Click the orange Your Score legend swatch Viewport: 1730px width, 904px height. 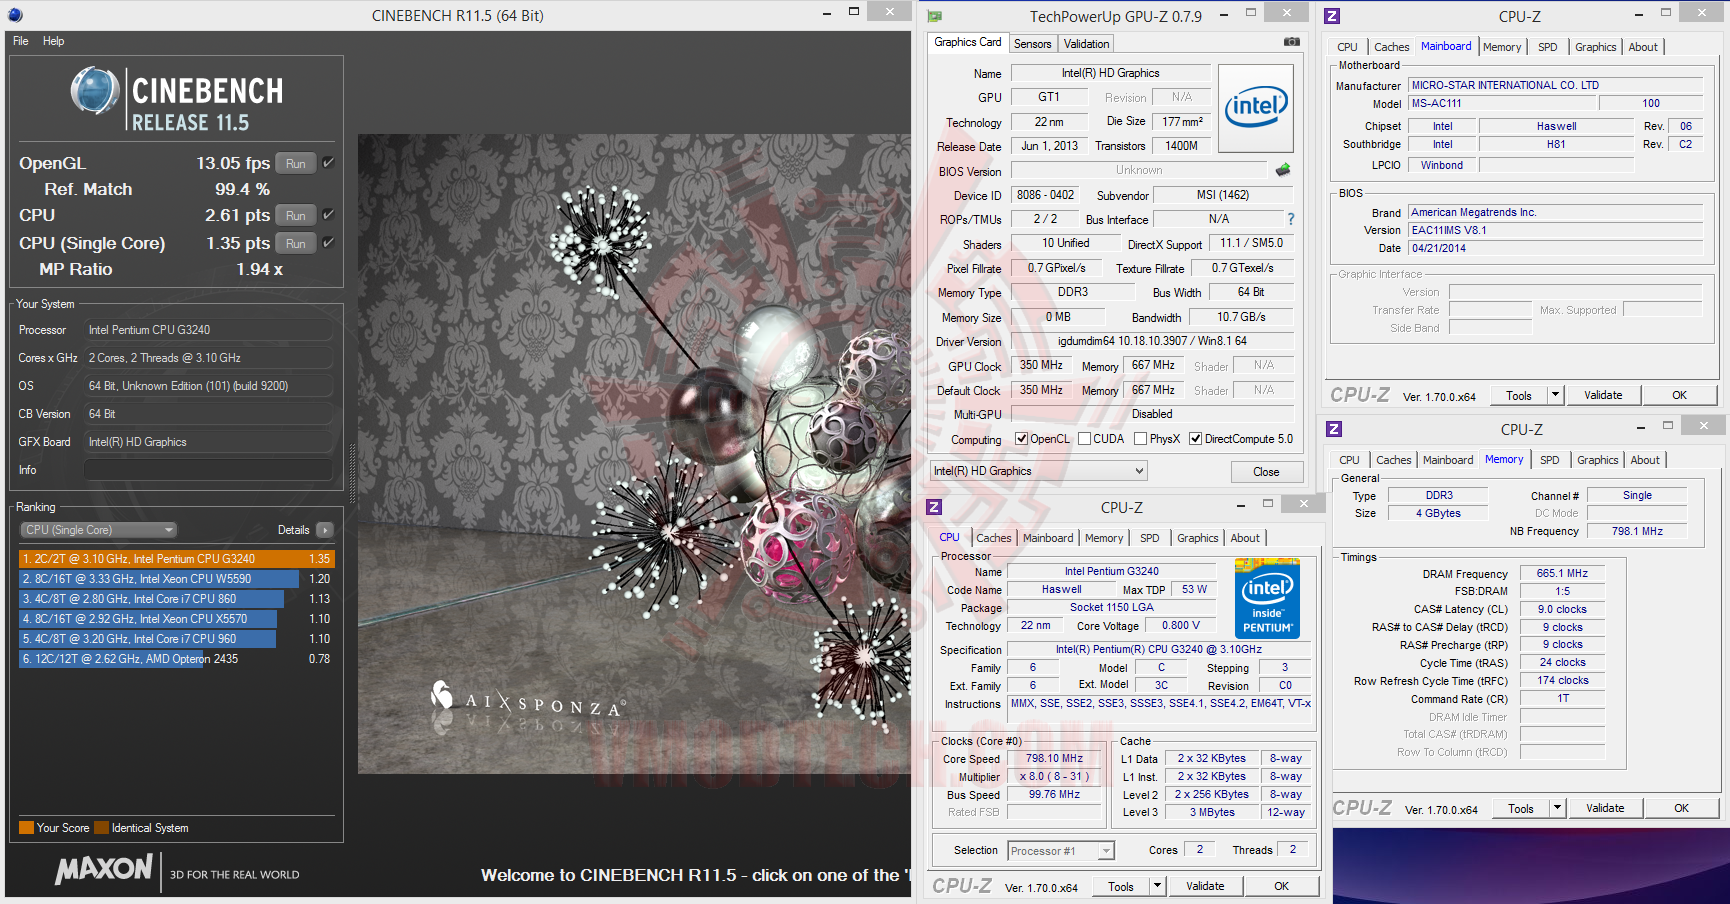[x=24, y=827]
